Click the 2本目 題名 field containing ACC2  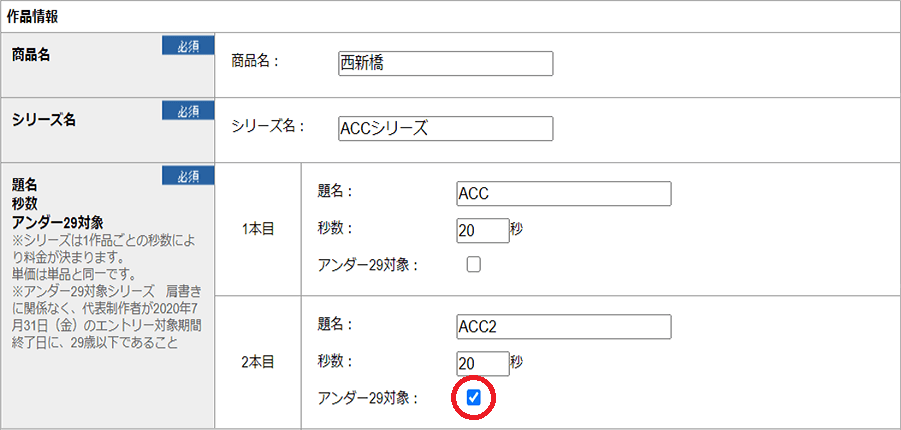[x=562, y=327]
